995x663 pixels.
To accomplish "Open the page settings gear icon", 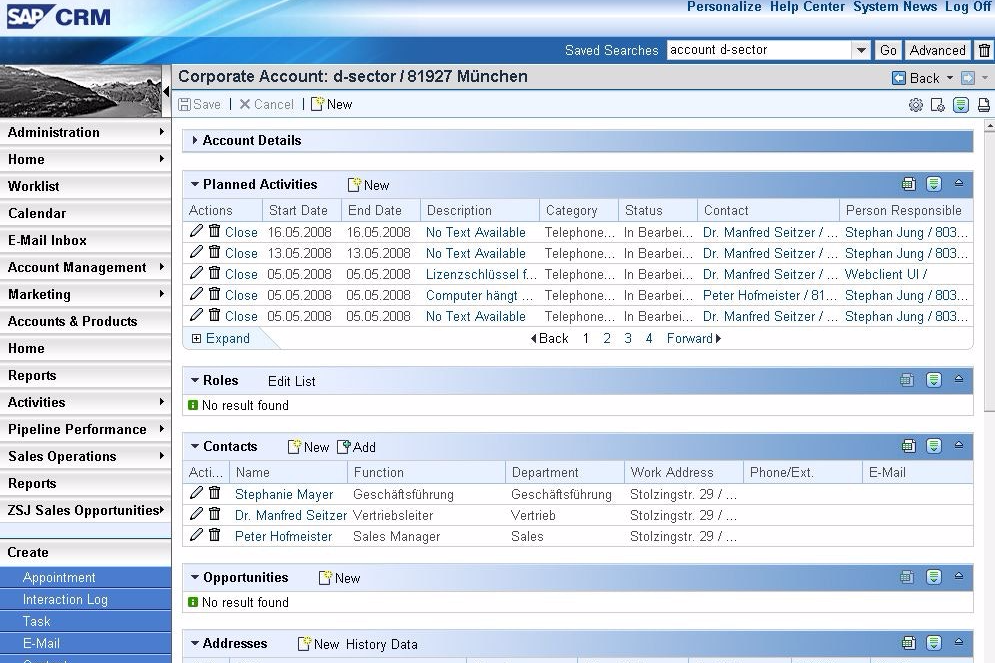I will pos(915,105).
